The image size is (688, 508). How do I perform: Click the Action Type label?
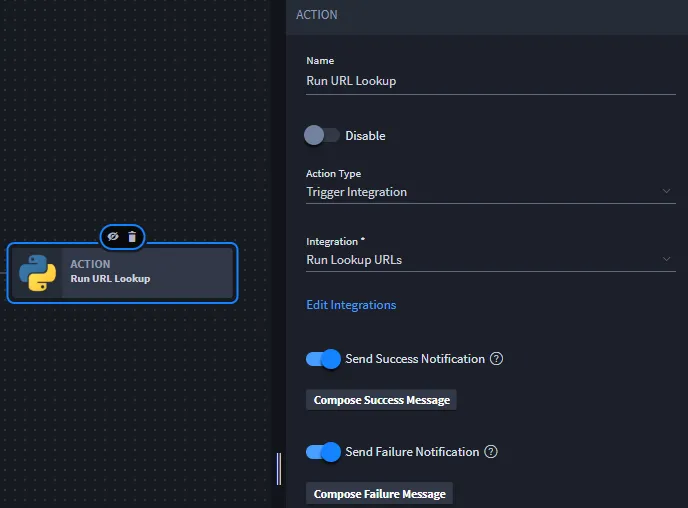(x=333, y=174)
